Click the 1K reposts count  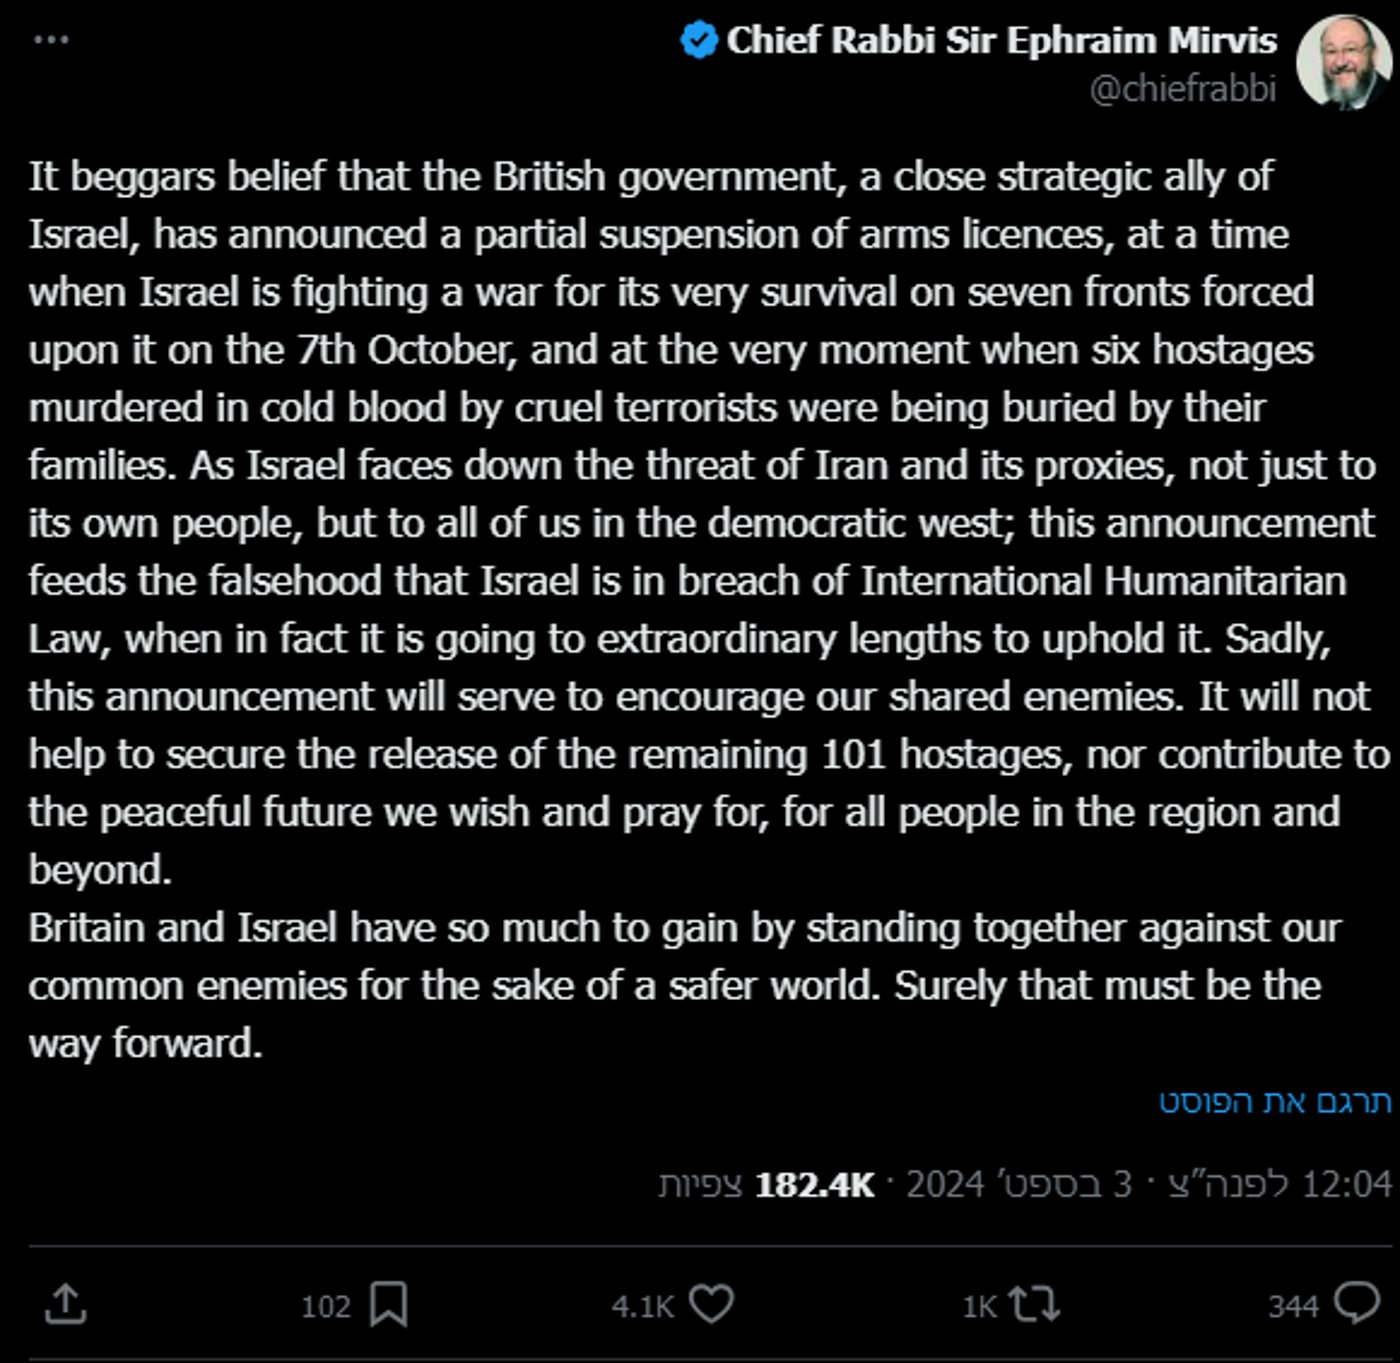pyautogui.click(x=980, y=1306)
